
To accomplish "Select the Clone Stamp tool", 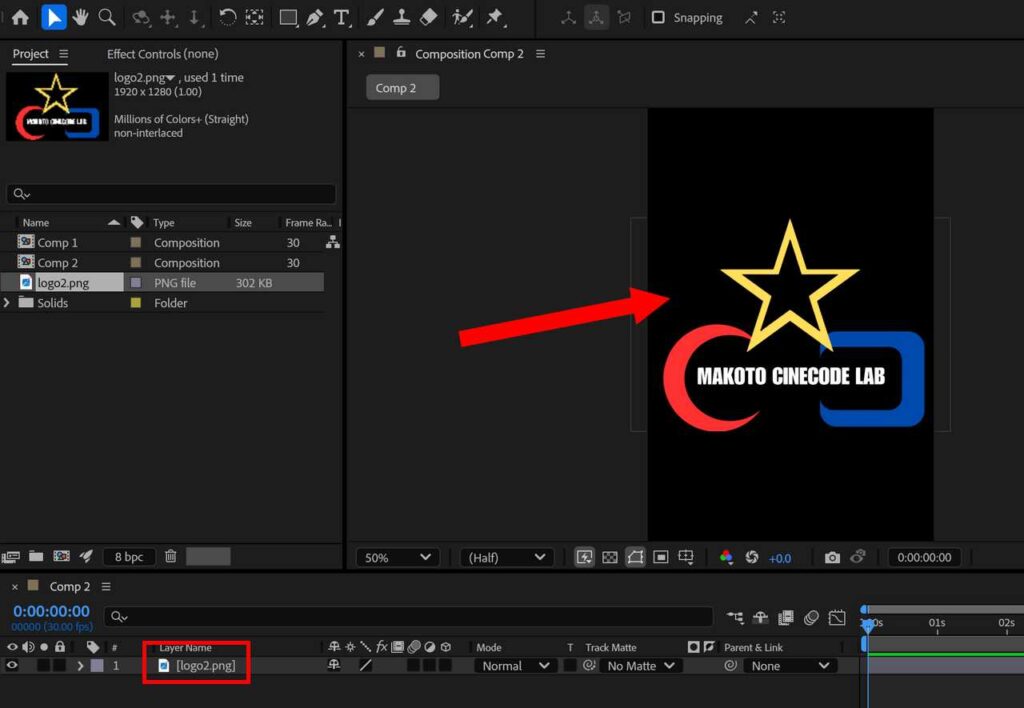I will point(401,18).
